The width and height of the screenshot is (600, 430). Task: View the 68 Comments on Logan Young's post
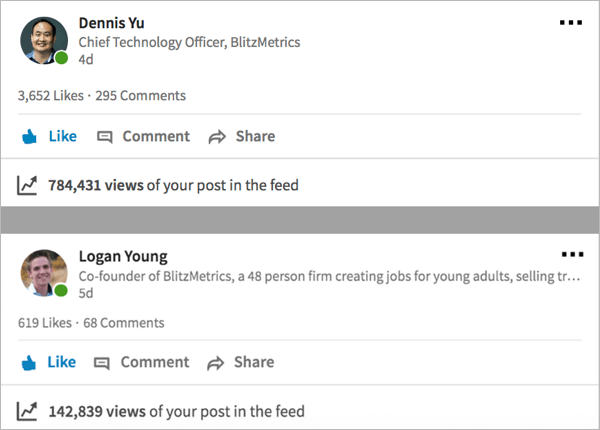(124, 323)
